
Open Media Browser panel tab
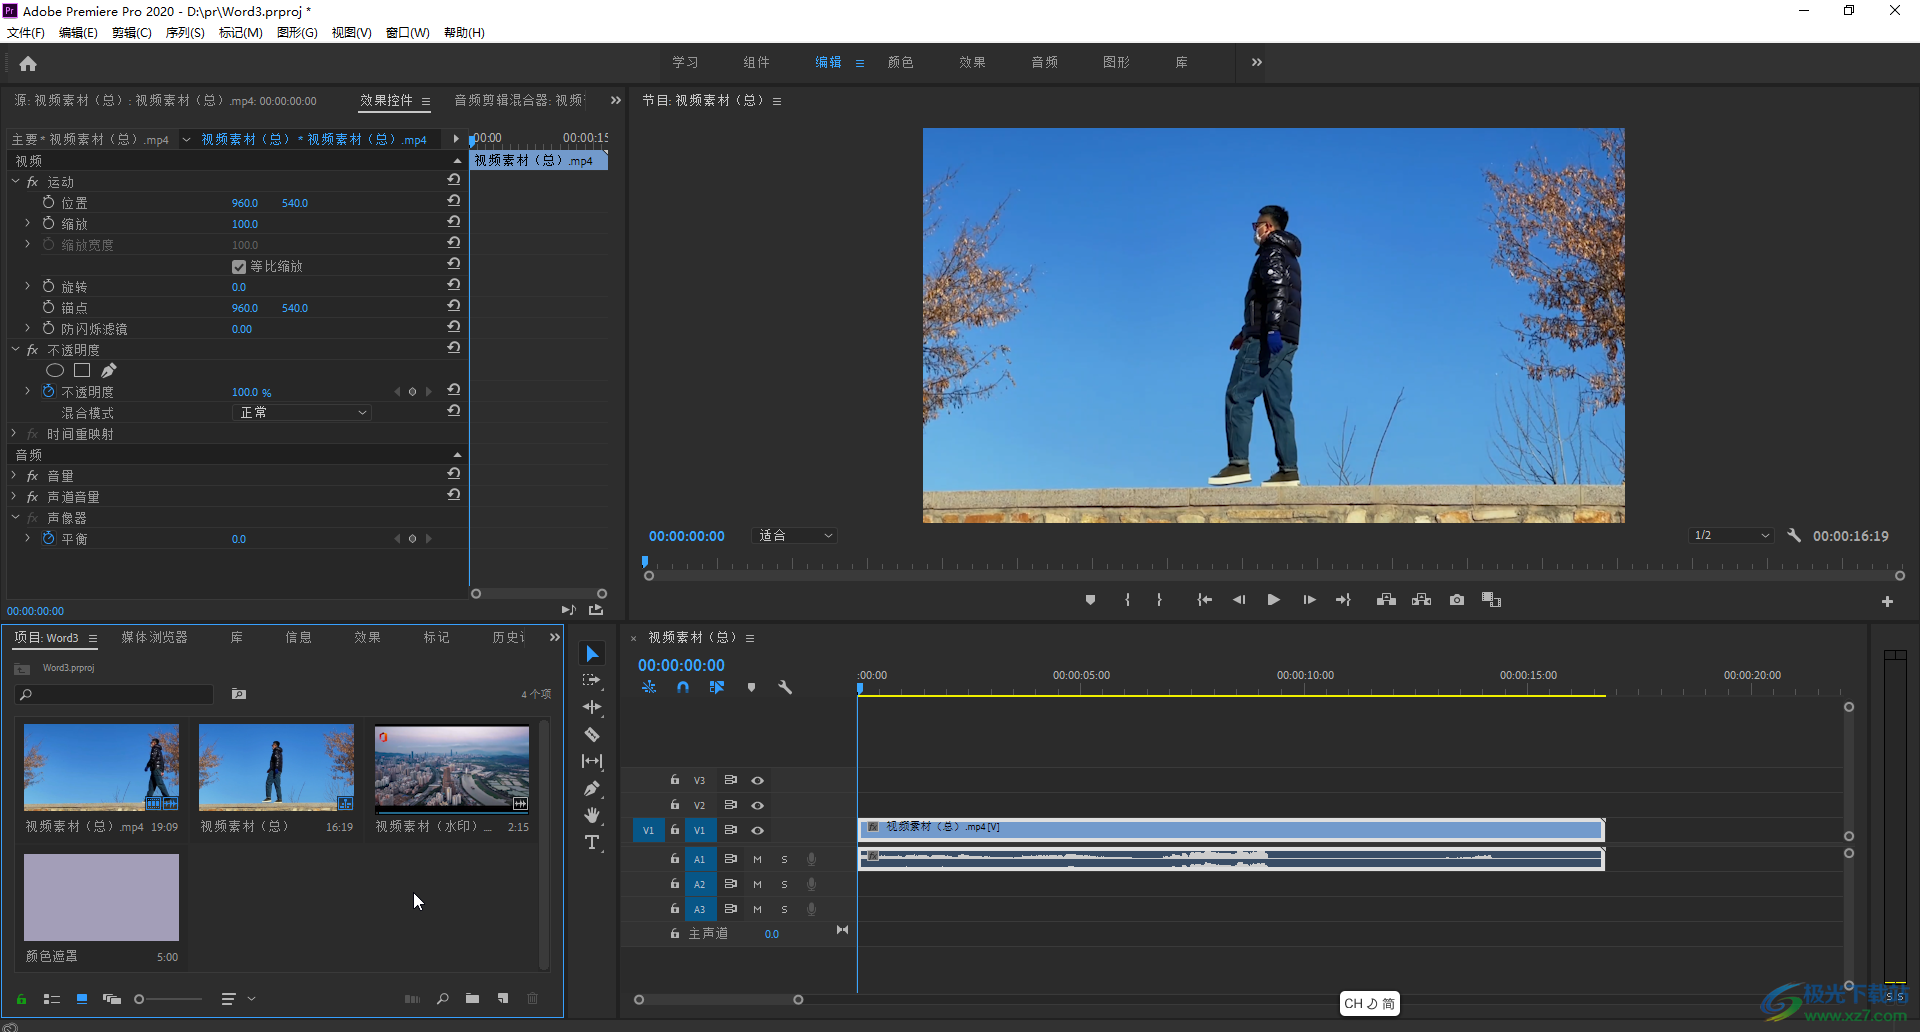tap(154, 637)
